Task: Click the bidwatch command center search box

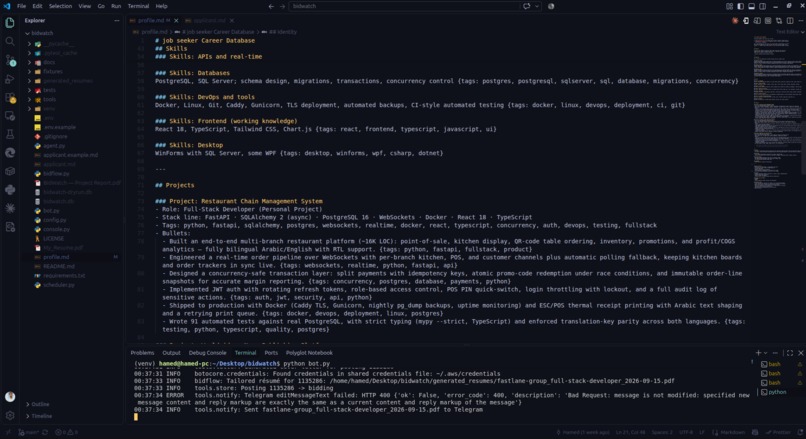Action: pos(405,6)
